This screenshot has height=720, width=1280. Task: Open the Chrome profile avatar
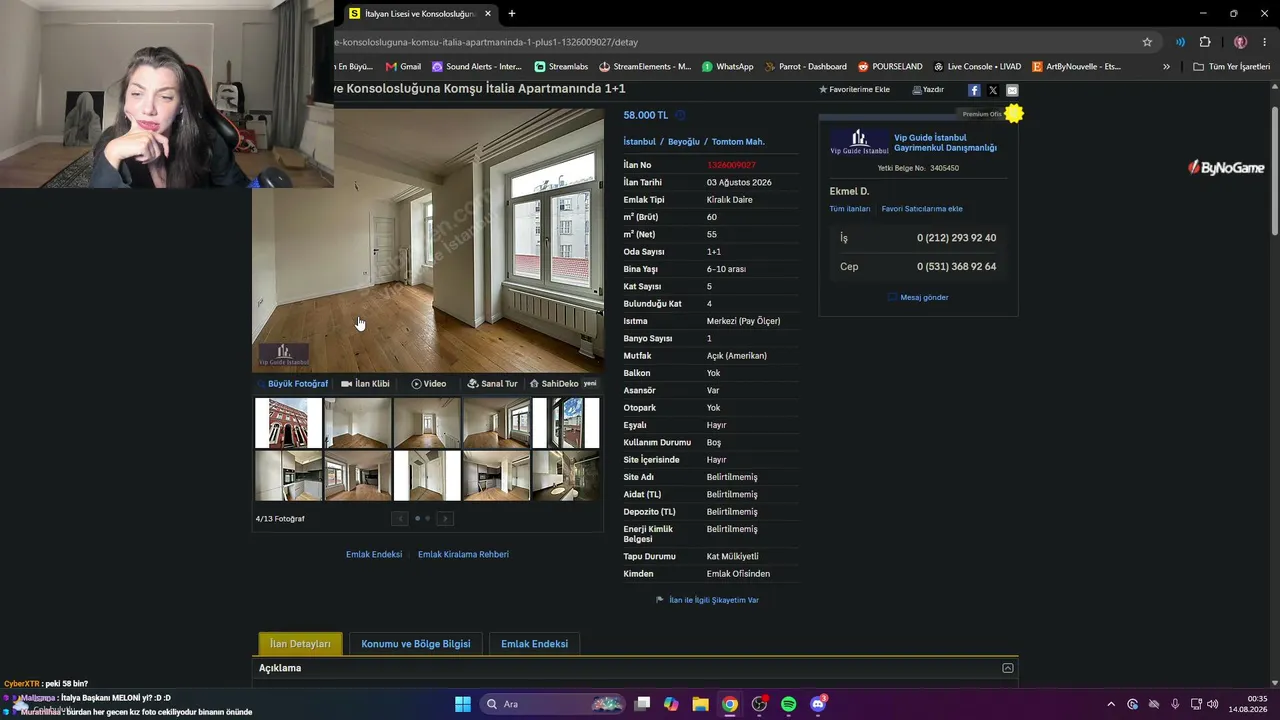point(1240,42)
